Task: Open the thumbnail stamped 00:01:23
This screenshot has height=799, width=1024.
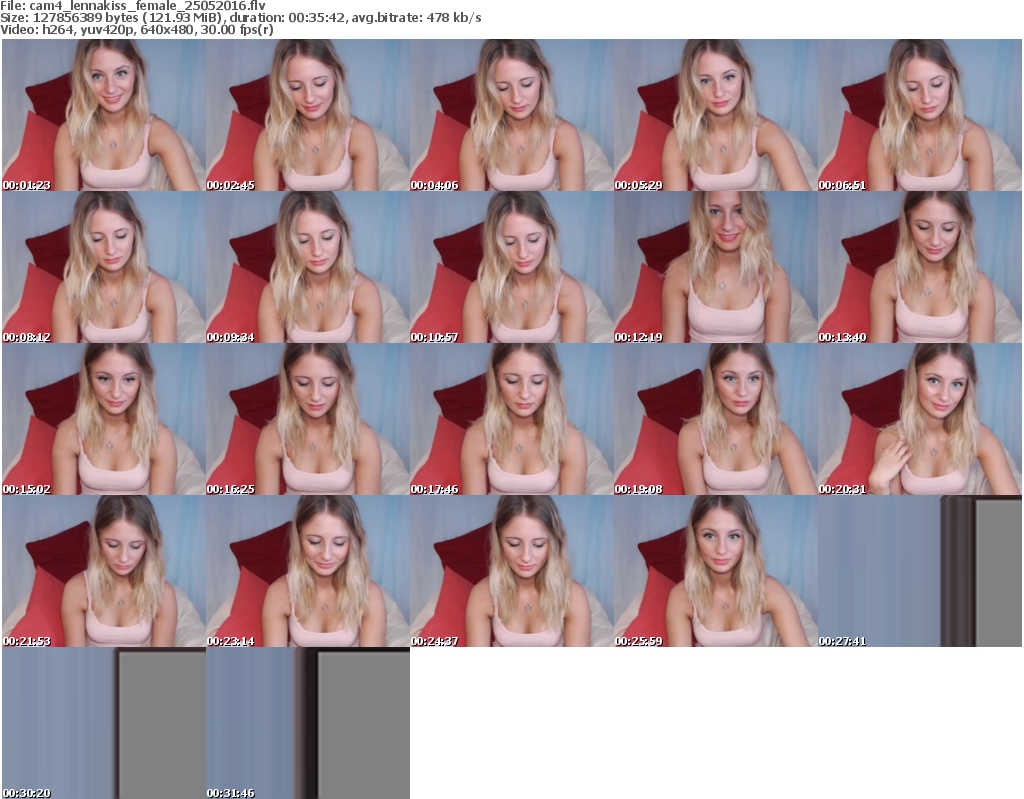Action: point(104,115)
